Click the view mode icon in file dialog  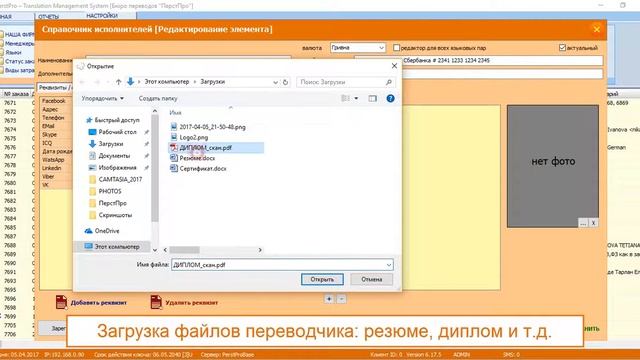click(x=345, y=98)
